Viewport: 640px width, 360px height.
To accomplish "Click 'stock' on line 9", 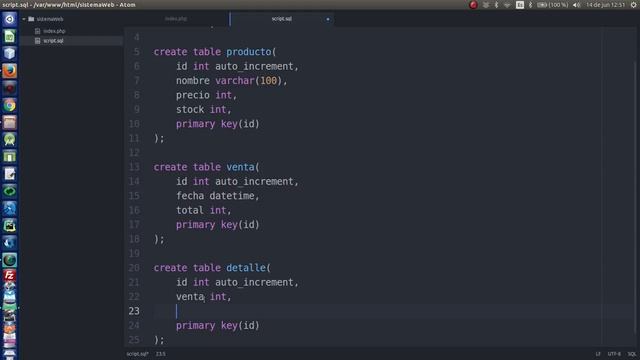I will pyautogui.click(x=190, y=109).
